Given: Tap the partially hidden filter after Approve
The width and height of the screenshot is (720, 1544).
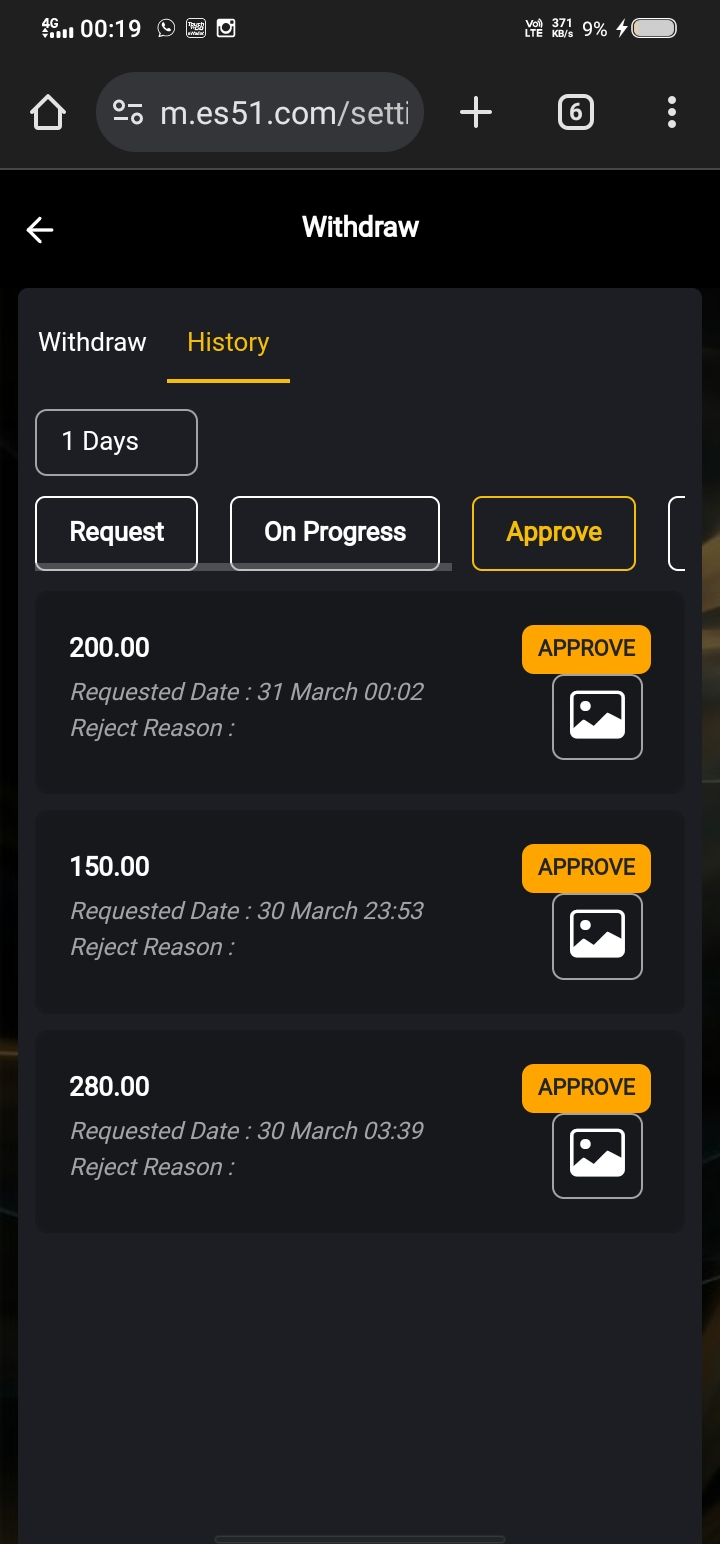Looking at the screenshot, I should [x=677, y=532].
